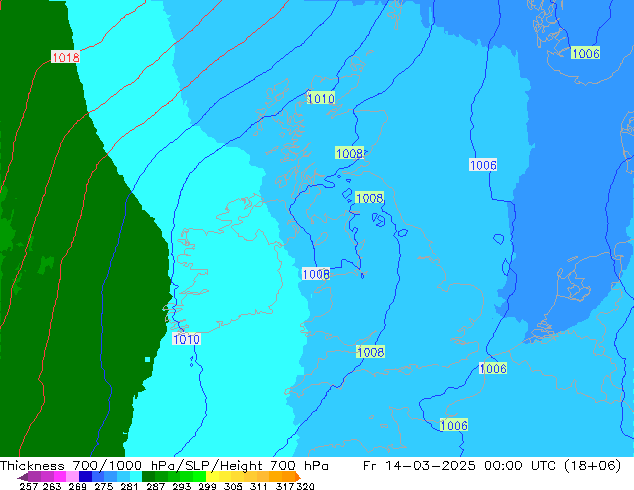Viewport: 634px width, 490px height.
Task: Click the 257 legend value
Action: coord(29,486)
